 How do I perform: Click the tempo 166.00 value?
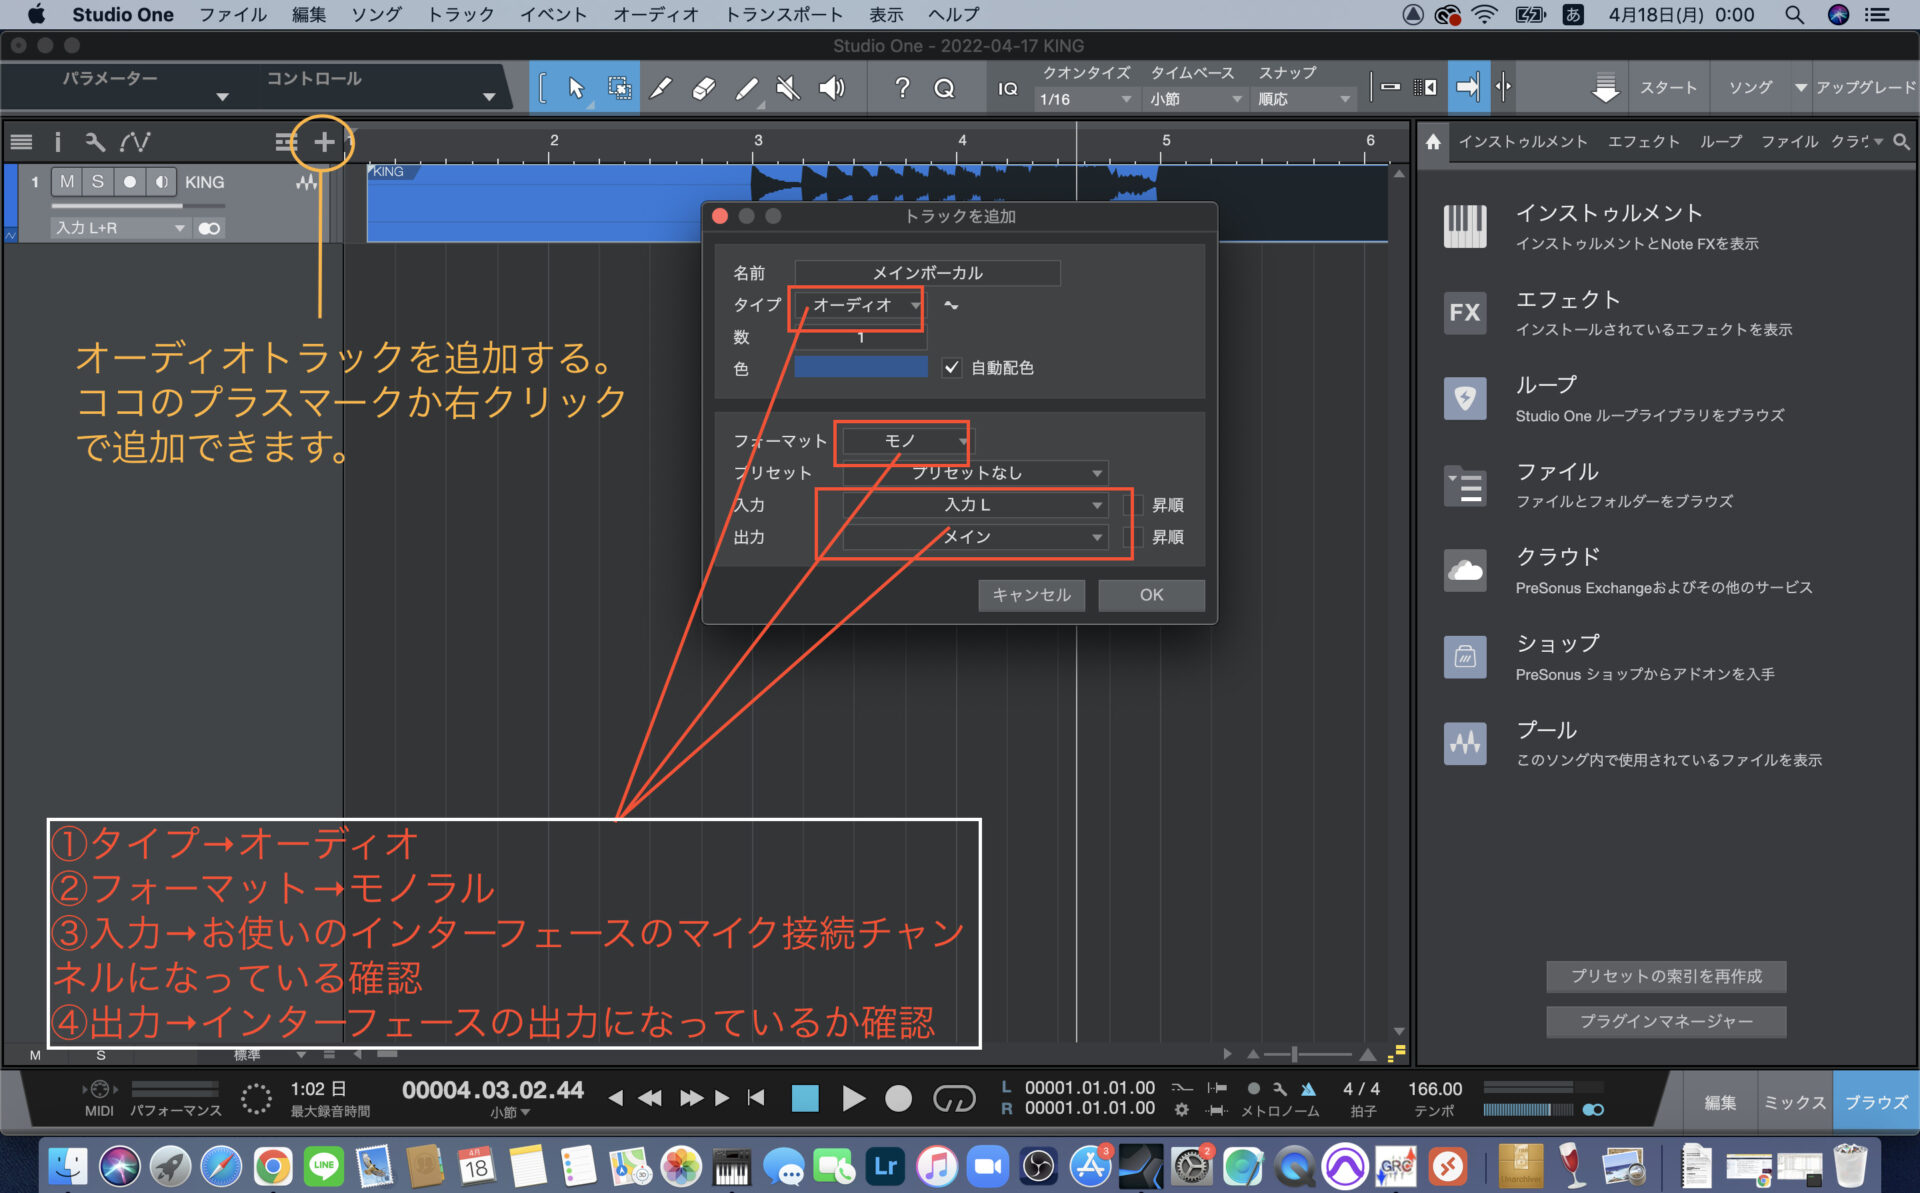[x=1435, y=1089]
